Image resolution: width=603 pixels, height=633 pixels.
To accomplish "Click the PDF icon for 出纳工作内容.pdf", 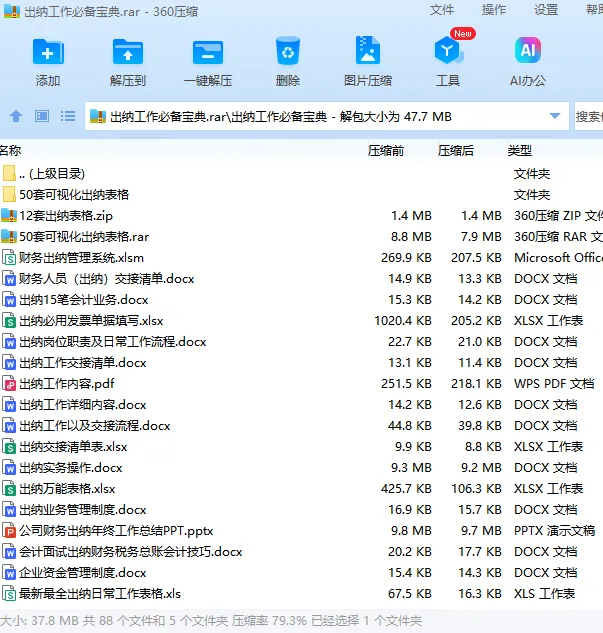I will tap(9, 384).
